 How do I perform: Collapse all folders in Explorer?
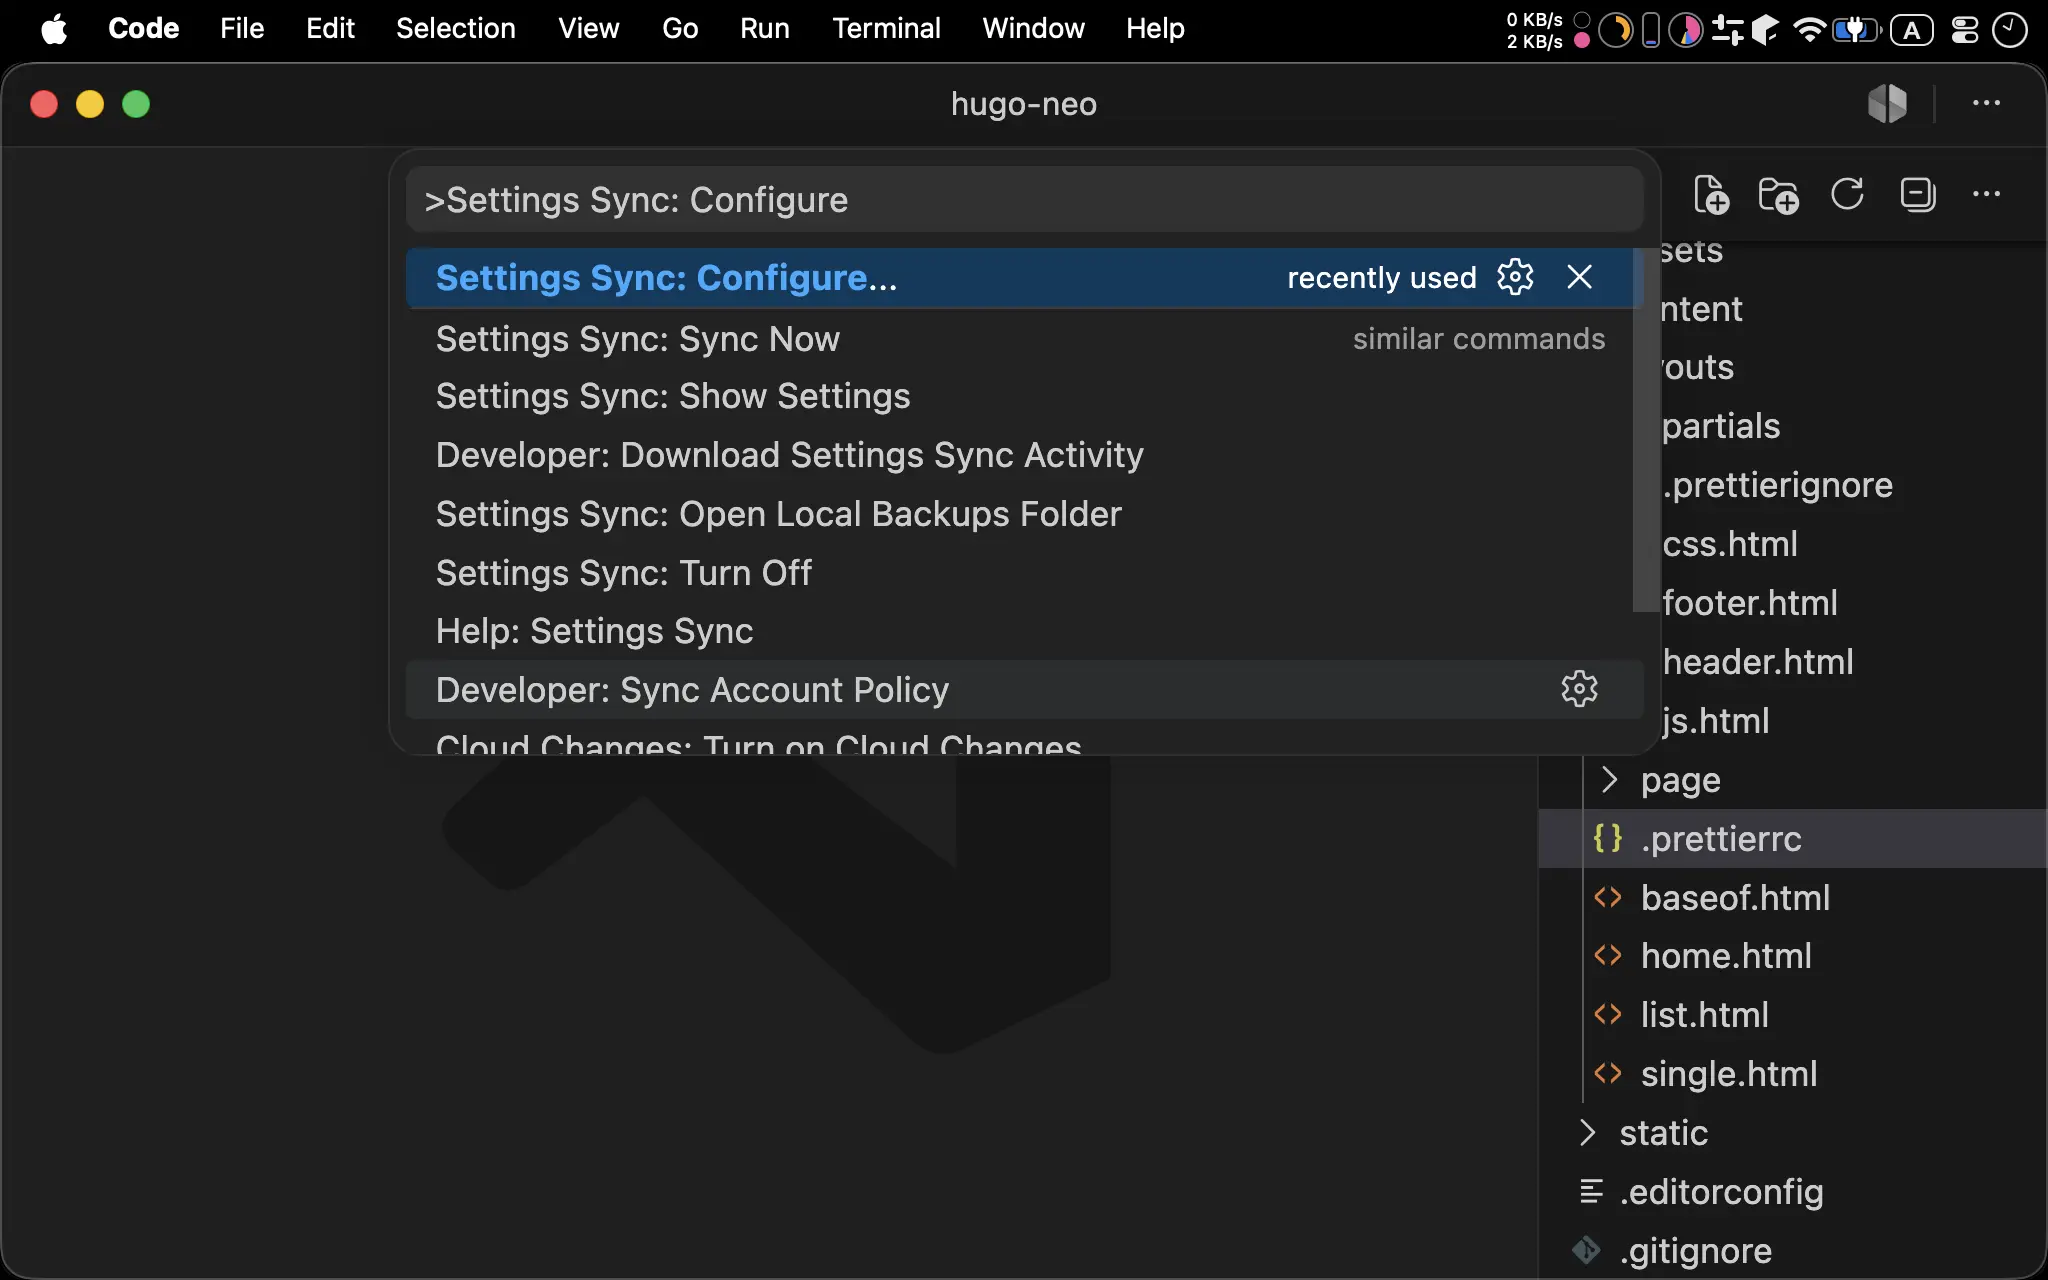(x=1918, y=194)
